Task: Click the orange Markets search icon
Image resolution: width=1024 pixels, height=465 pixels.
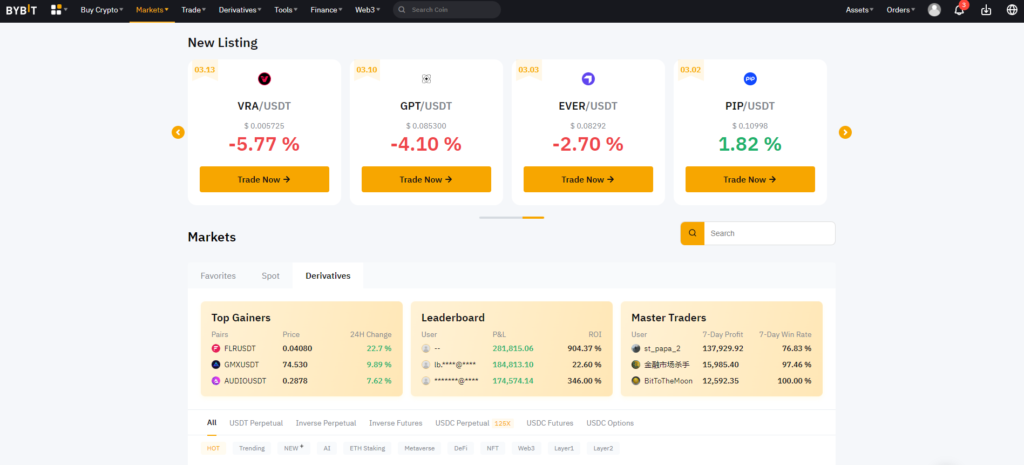Action: click(x=691, y=233)
